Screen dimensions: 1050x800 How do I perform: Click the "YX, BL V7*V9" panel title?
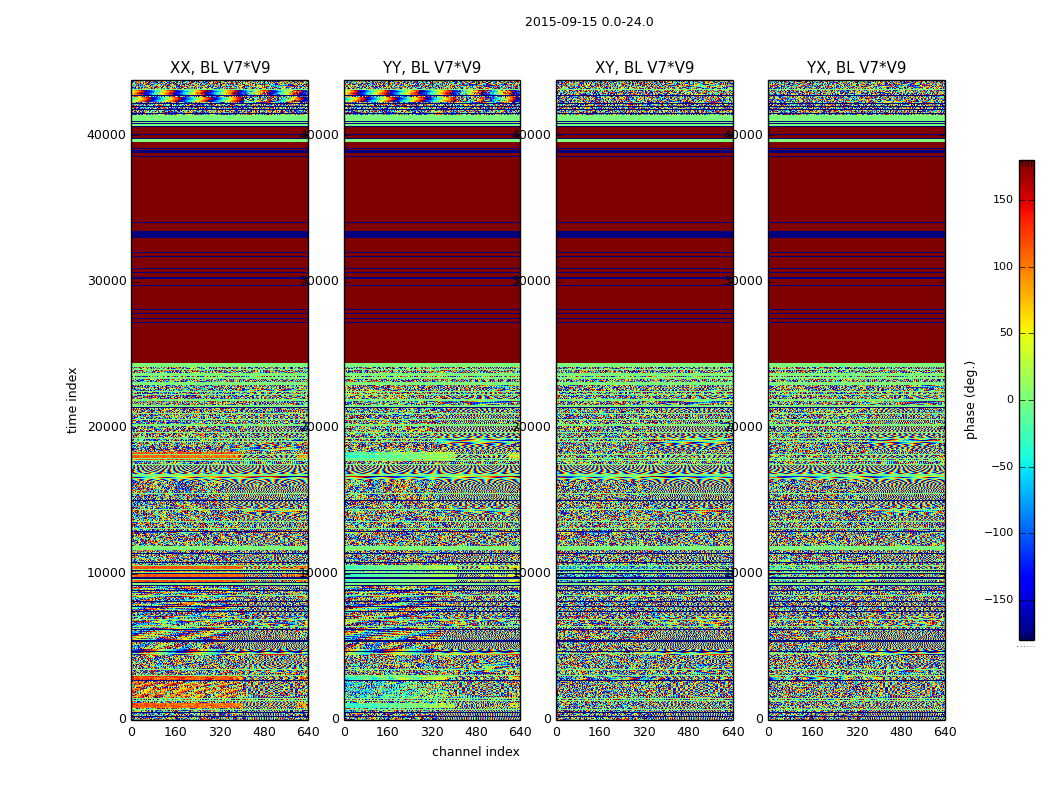pos(856,68)
